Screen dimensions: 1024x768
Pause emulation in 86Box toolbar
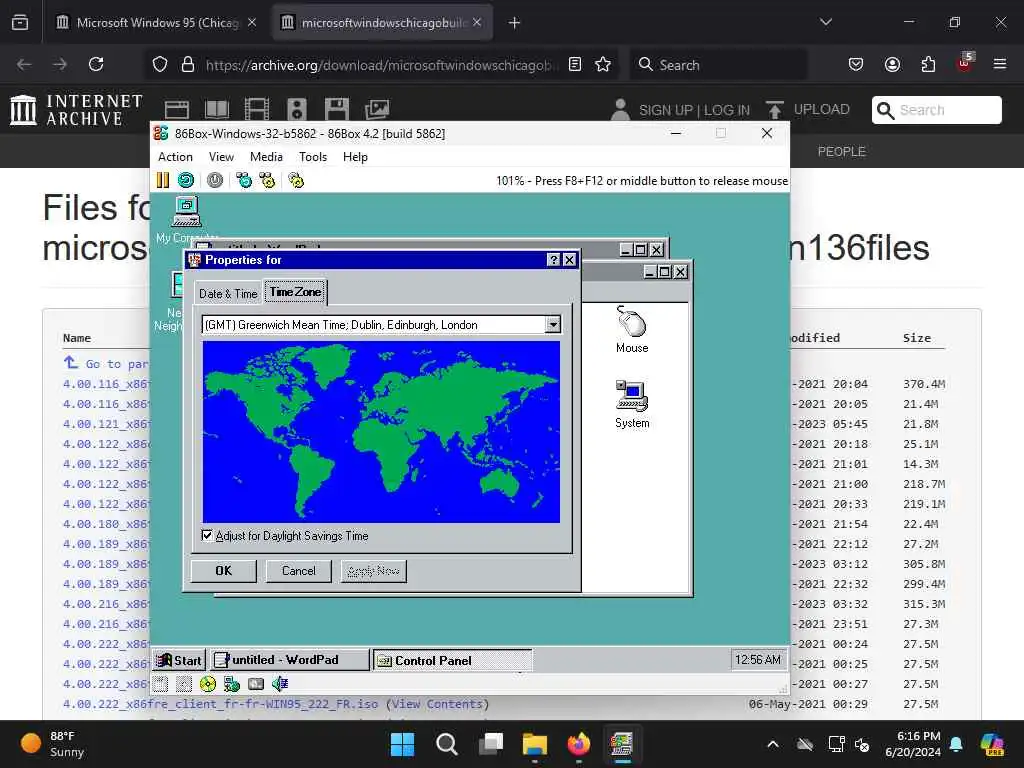163,180
